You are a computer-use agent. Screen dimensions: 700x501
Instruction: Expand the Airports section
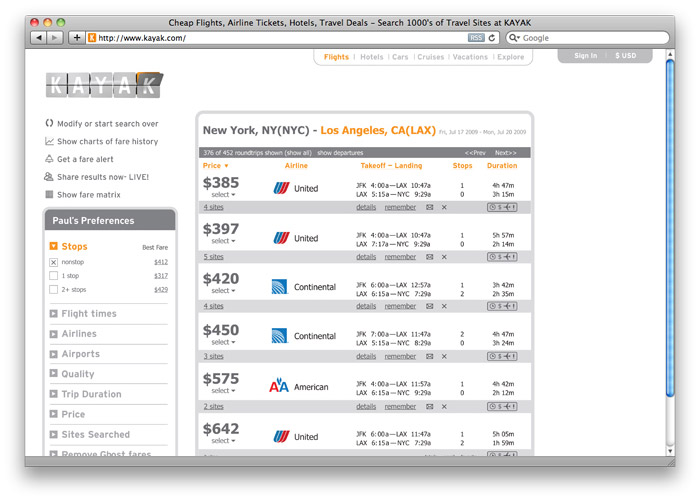tap(54, 354)
